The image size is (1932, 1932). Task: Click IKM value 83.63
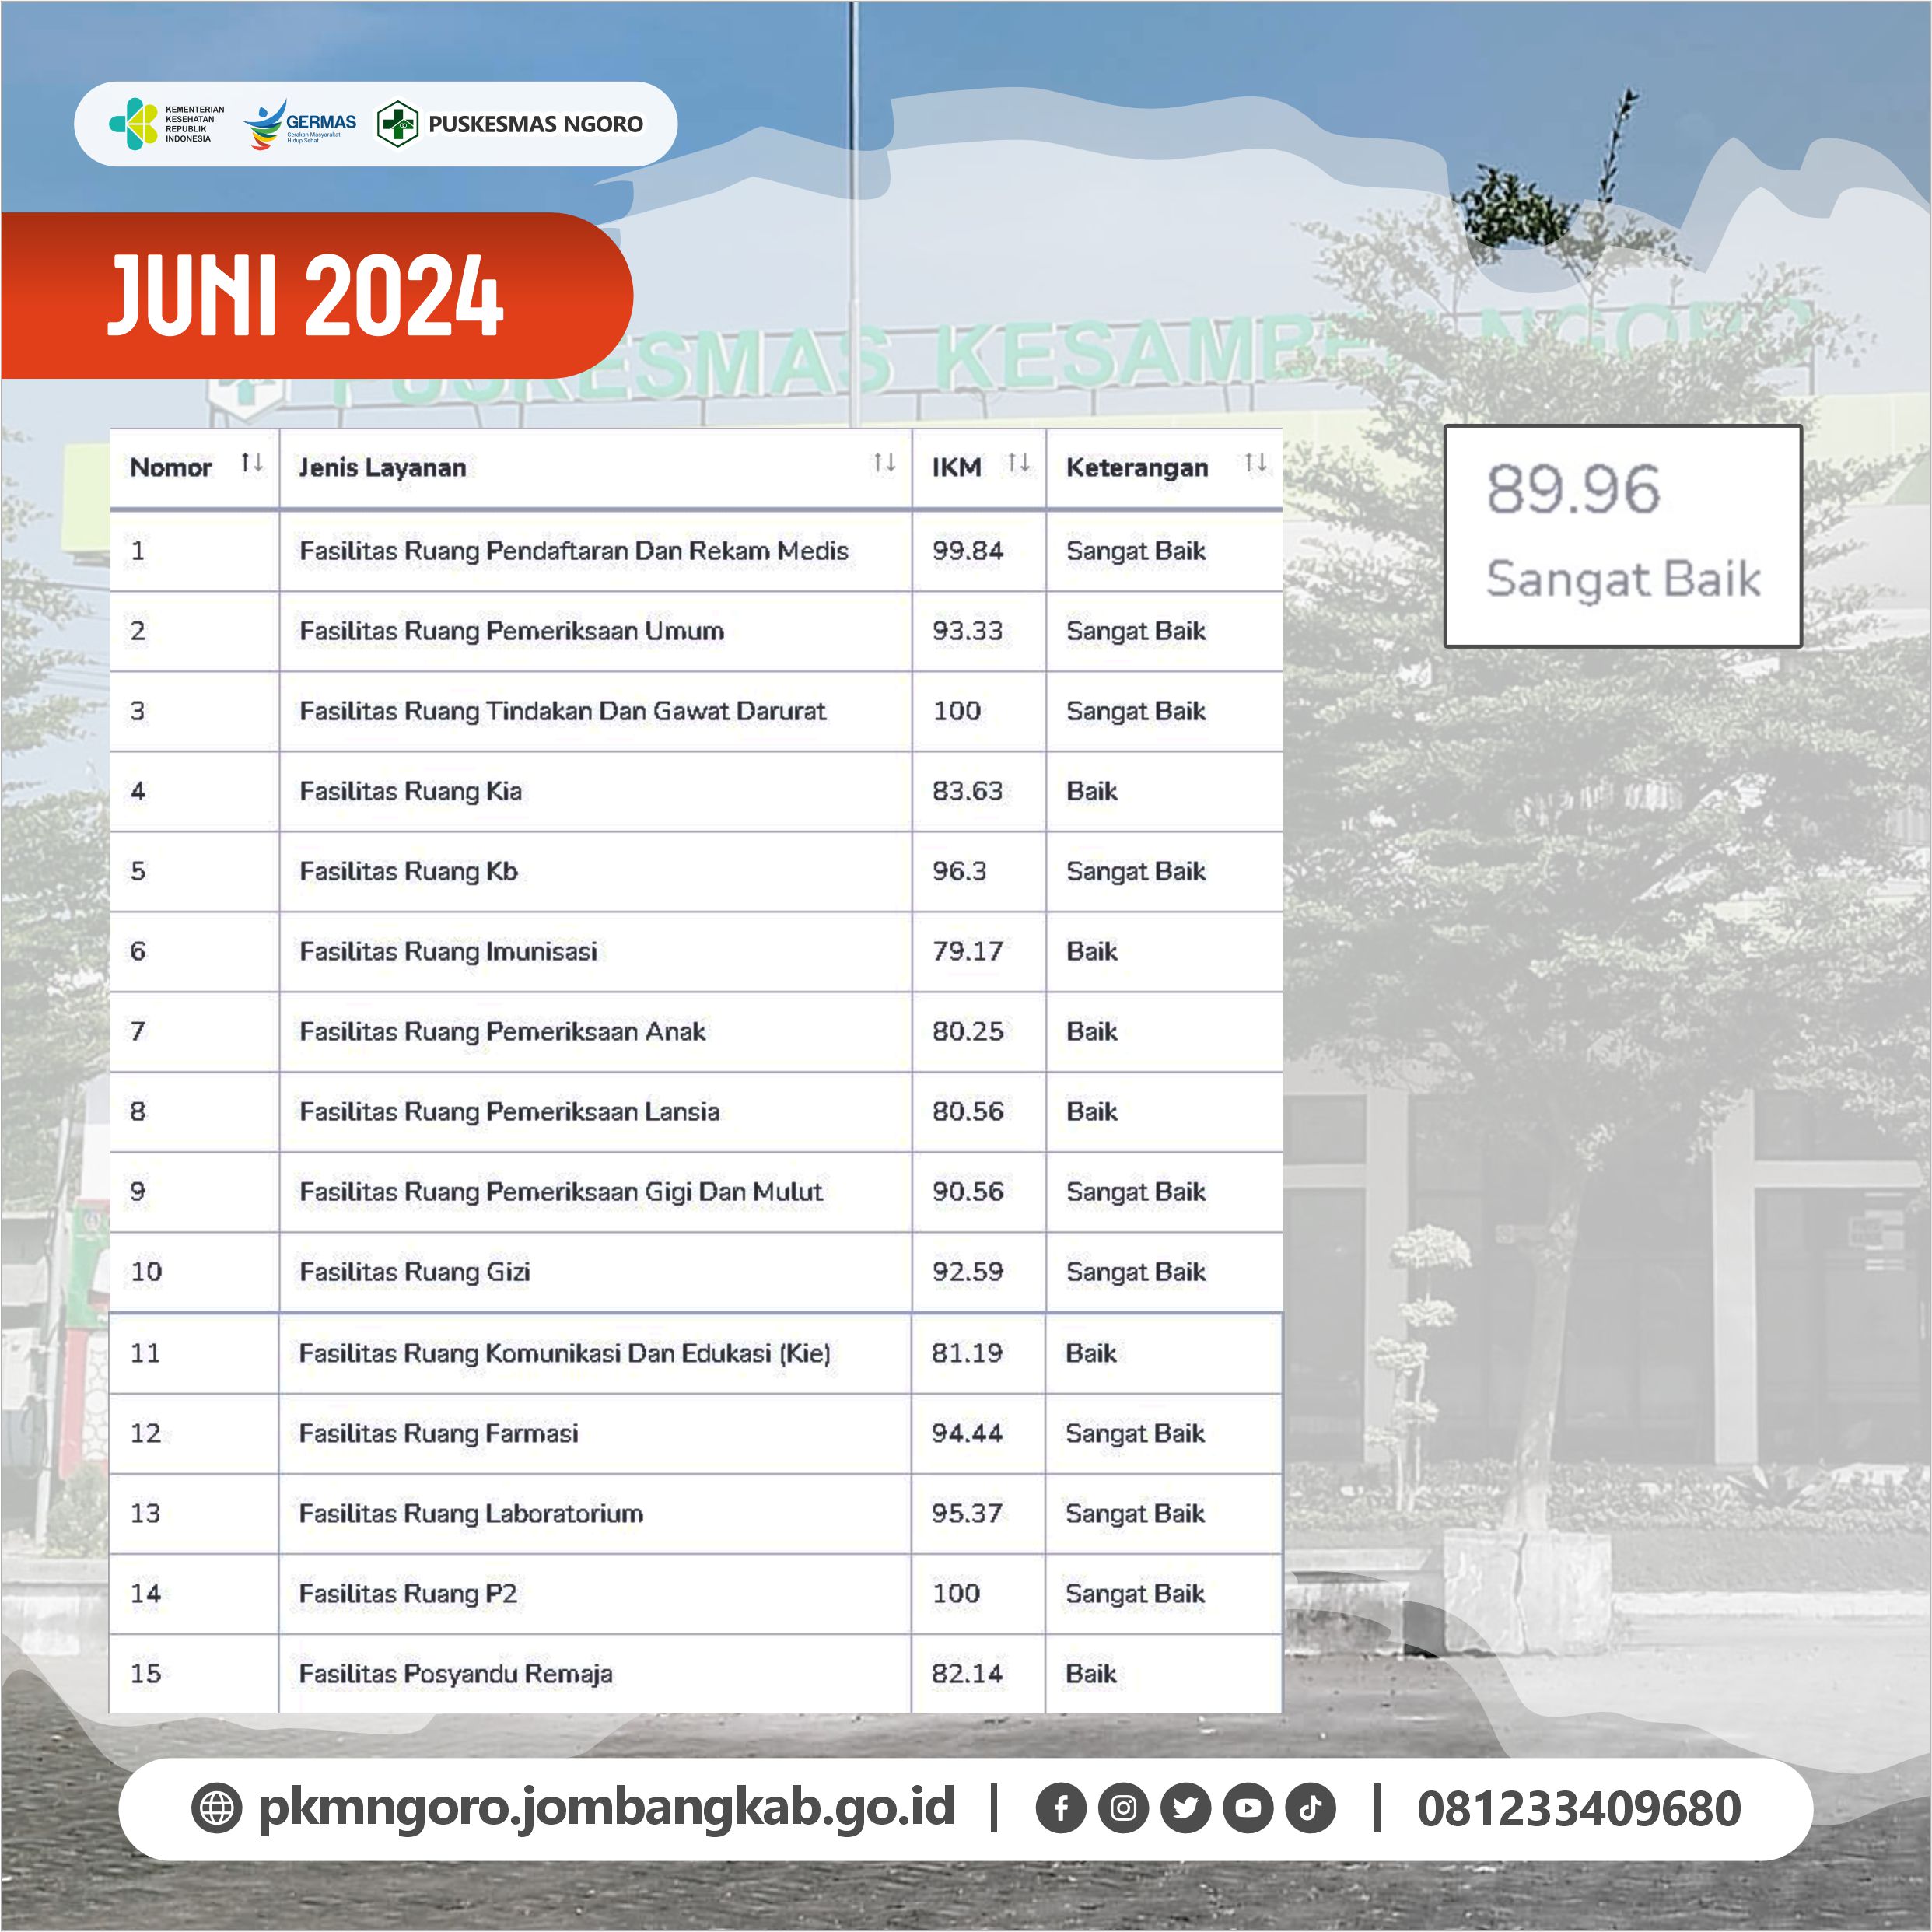click(x=968, y=791)
